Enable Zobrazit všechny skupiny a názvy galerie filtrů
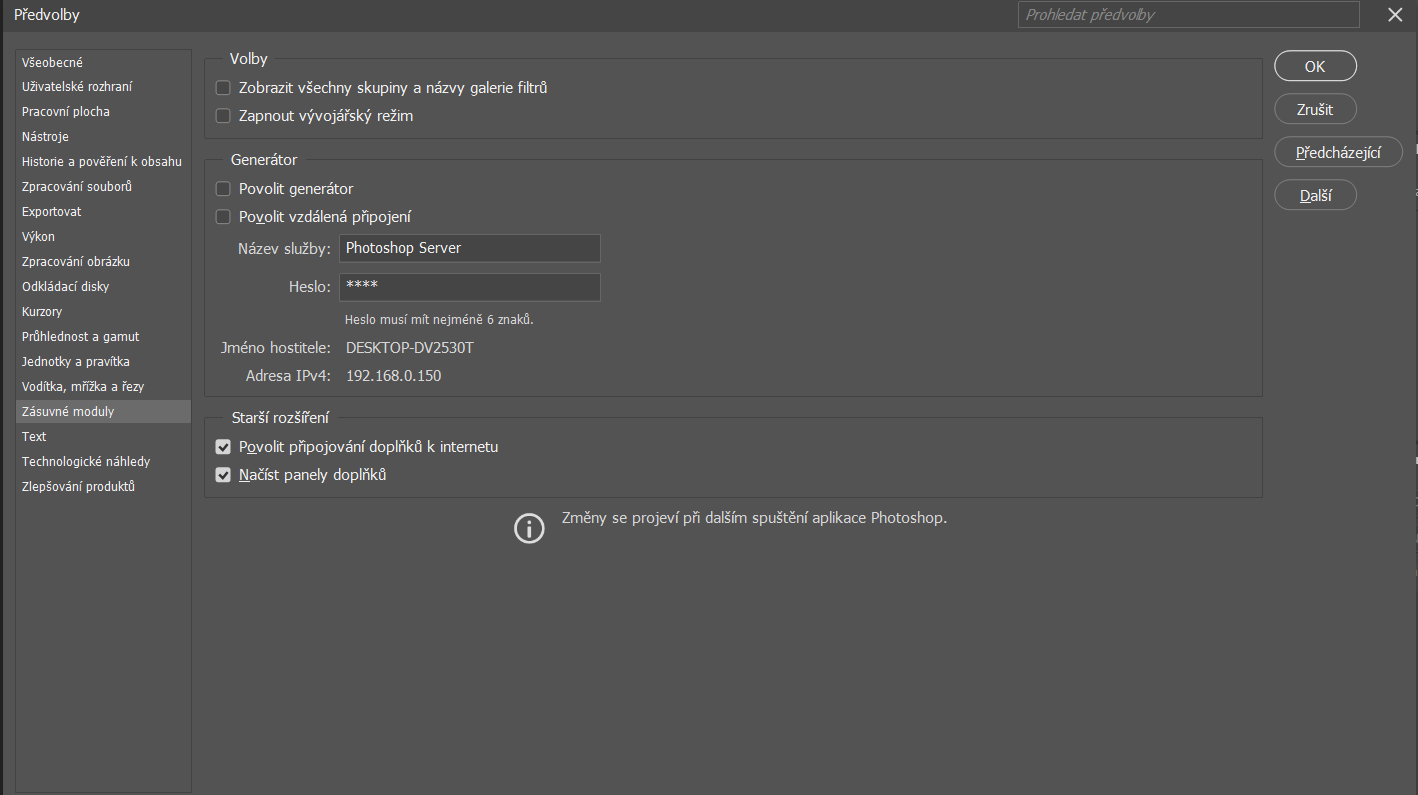The height and width of the screenshot is (795, 1418). click(223, 88)
